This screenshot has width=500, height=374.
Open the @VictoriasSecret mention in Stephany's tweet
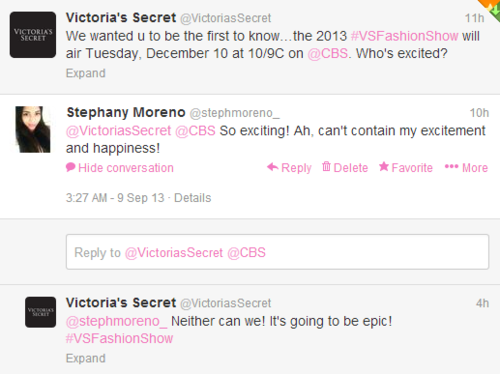click(x=118, y=131)
